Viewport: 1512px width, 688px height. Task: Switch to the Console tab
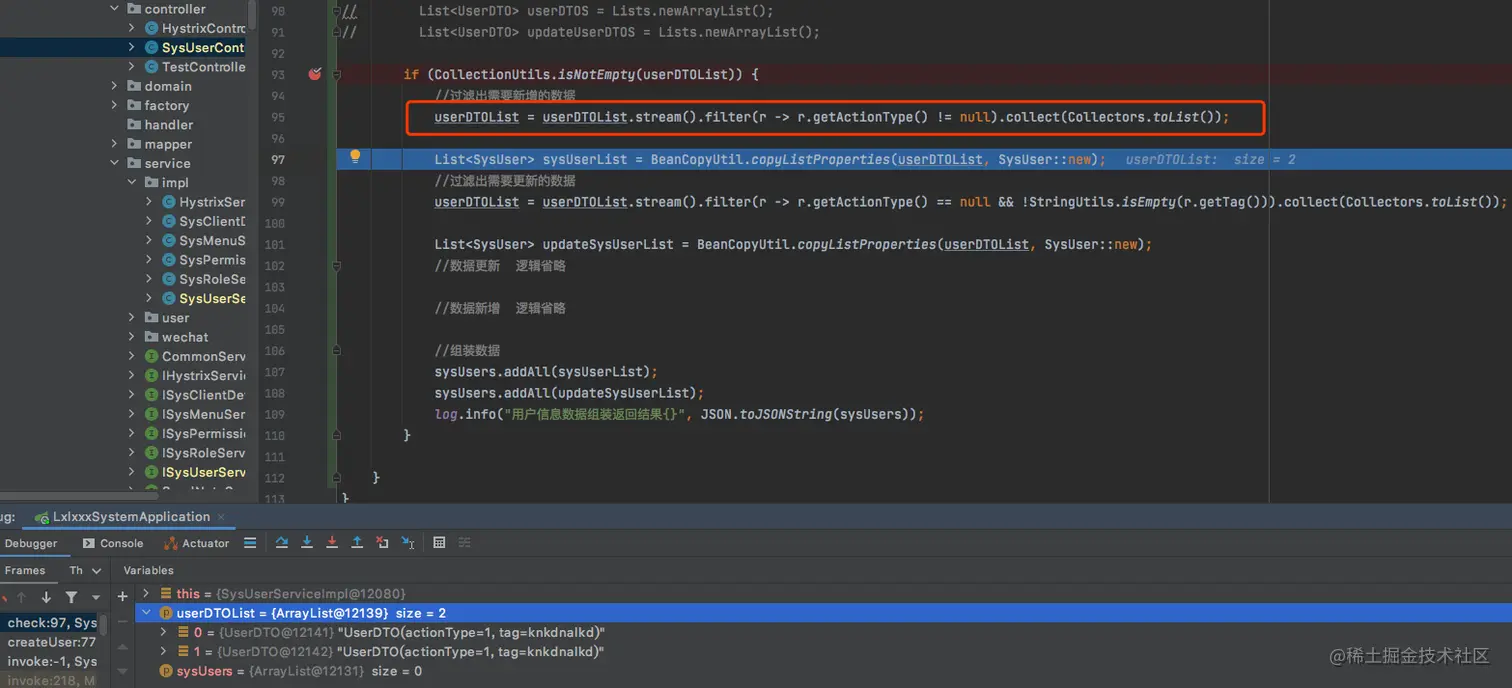pos(112,543)
